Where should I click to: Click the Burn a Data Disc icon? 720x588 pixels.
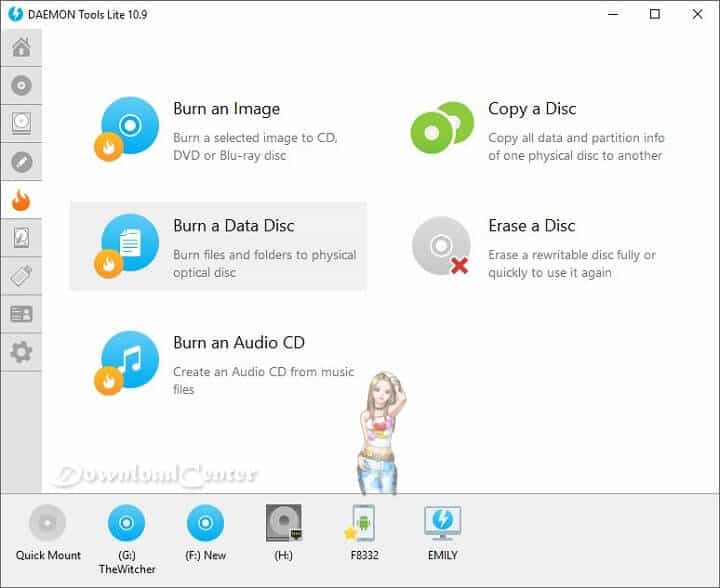127,246
